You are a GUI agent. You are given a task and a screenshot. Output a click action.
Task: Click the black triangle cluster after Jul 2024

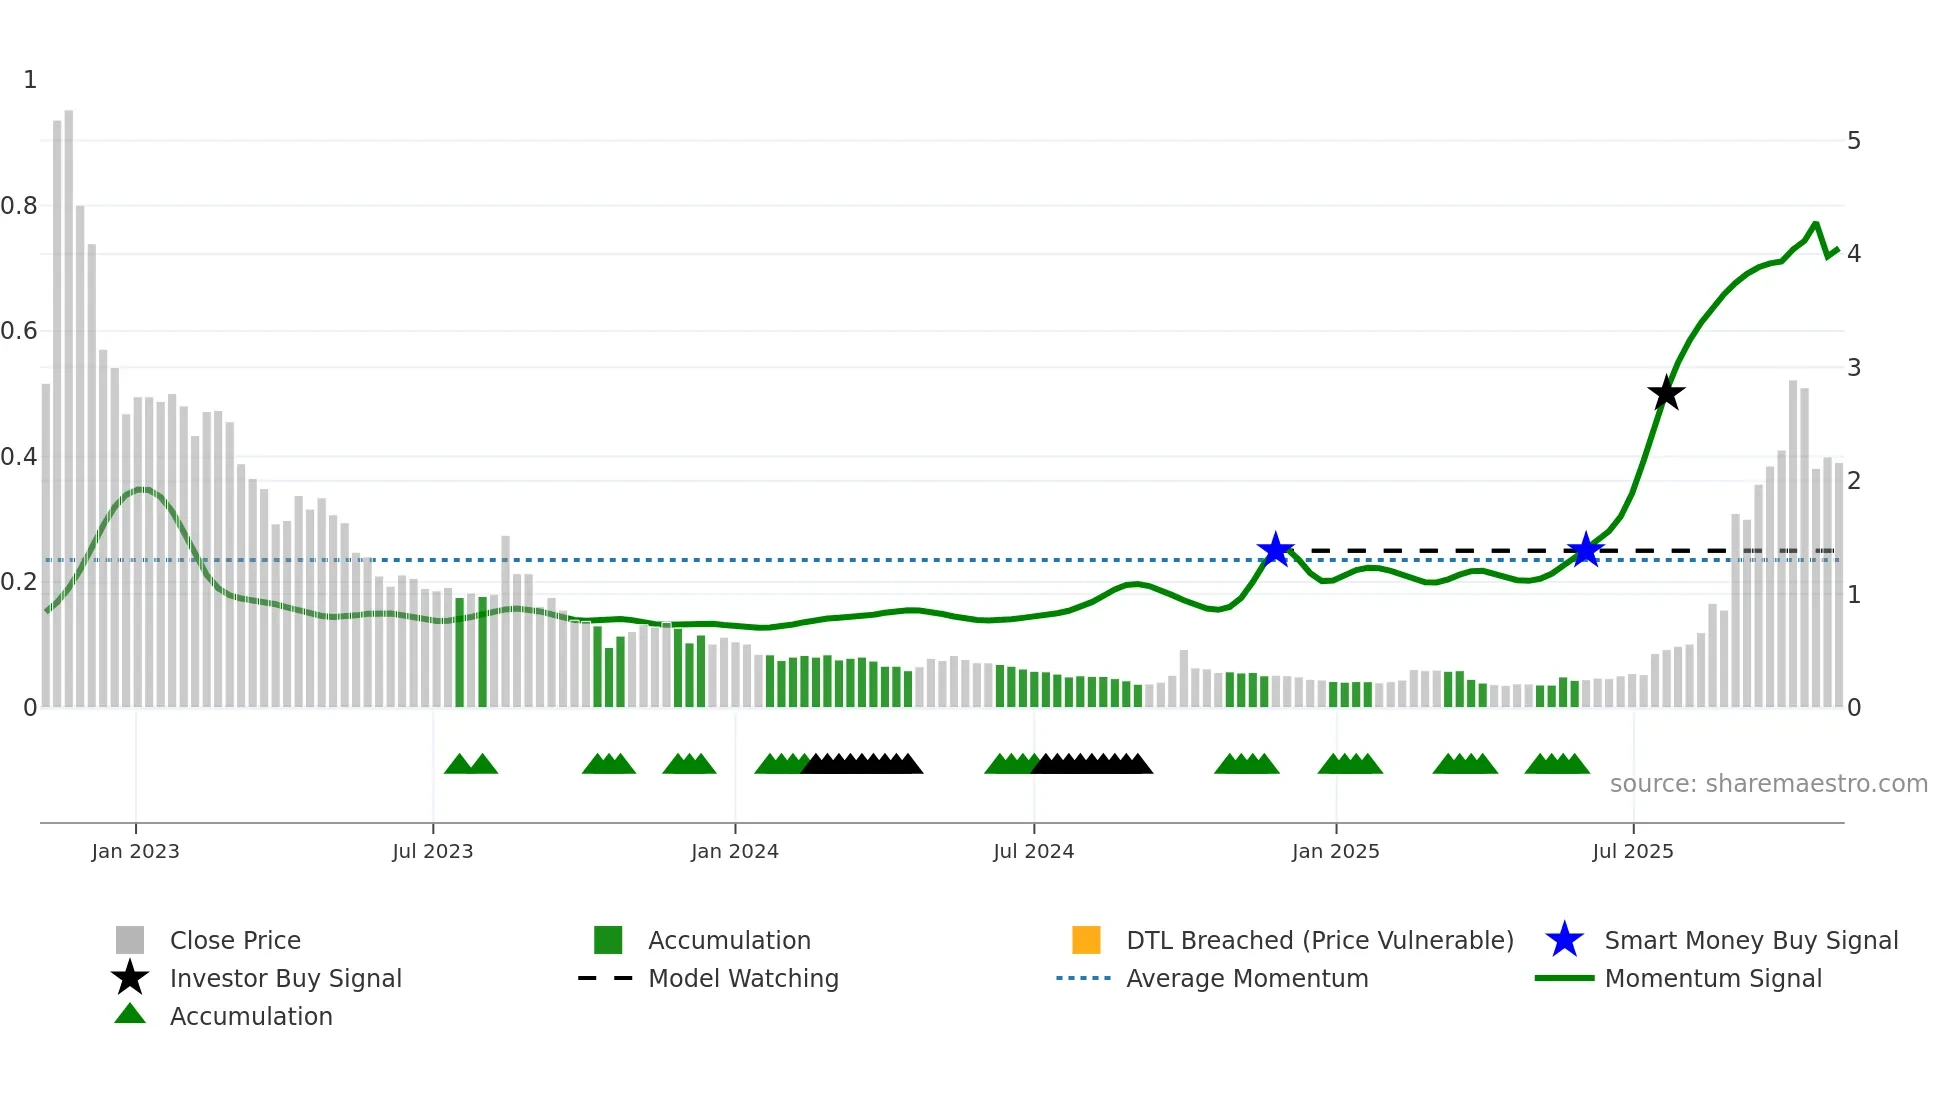(x=1092, y=765)
